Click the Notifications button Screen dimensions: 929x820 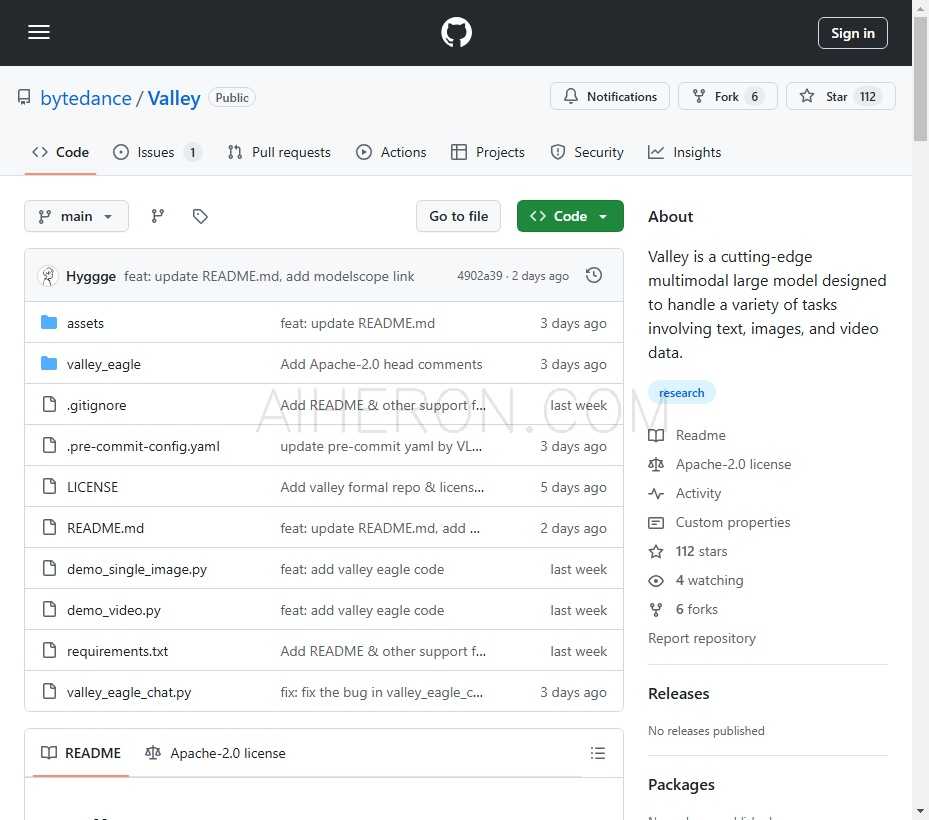(610, 97)
